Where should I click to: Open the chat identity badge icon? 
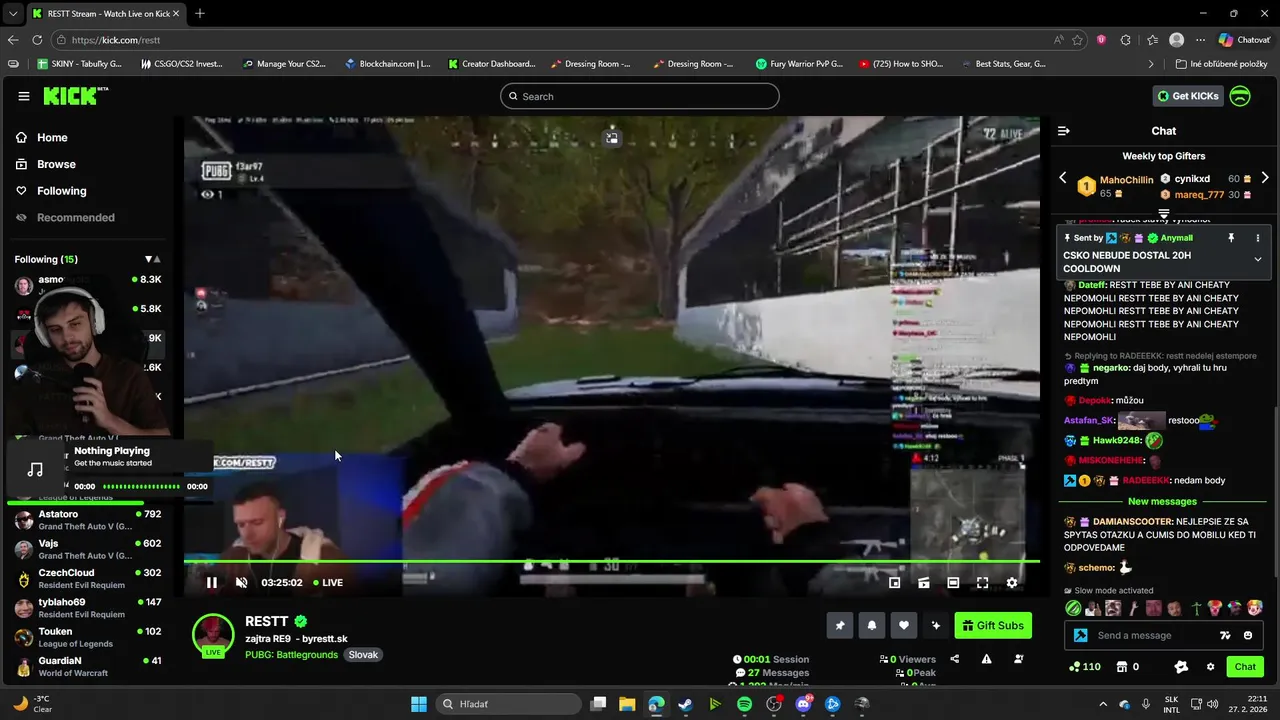pyautogui.click(x=1081, y=636)
